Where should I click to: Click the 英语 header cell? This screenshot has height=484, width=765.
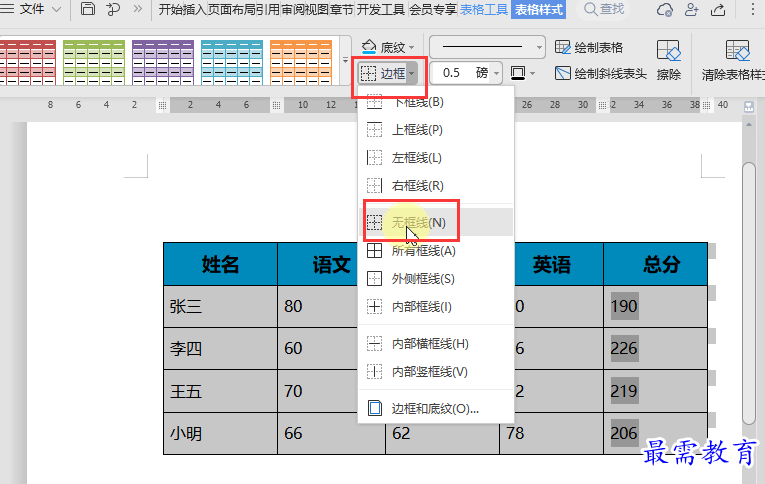[559, 264]
